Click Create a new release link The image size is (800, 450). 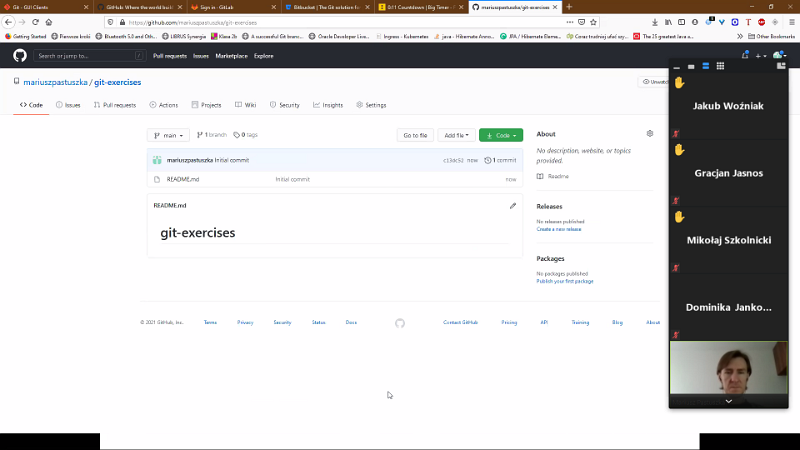[559, 229]
